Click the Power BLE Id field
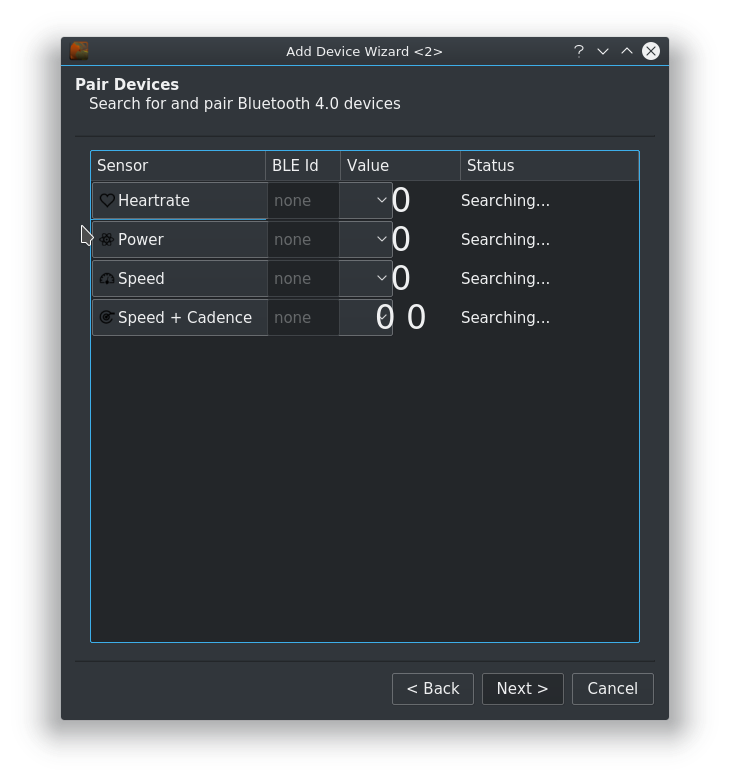This screenshot has width=730, height=781. pyautogui.click(x=303, y=240)
